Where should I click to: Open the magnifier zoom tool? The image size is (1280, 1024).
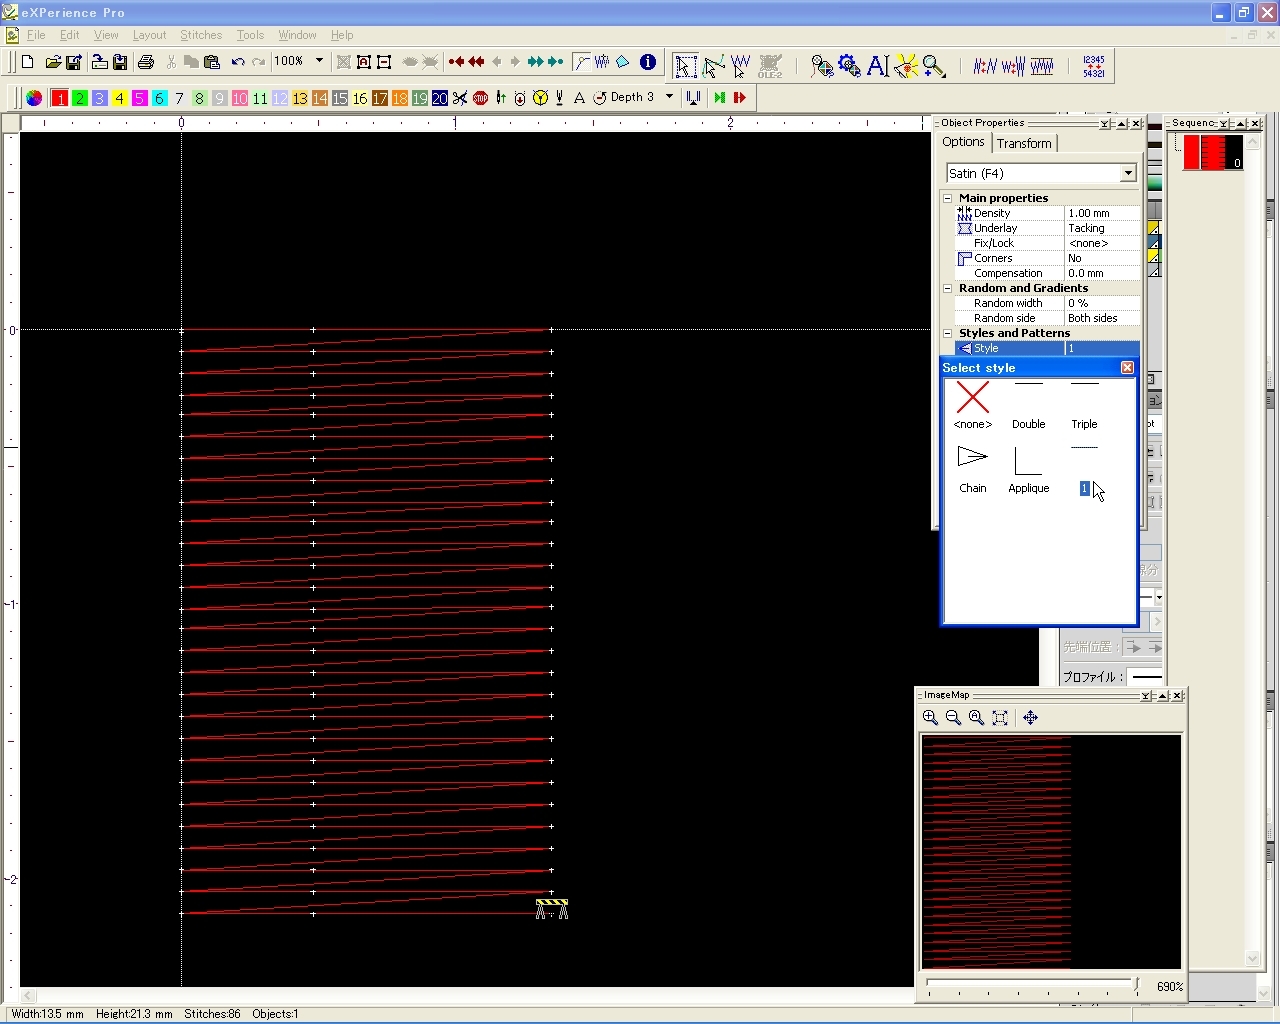point(934,66)
